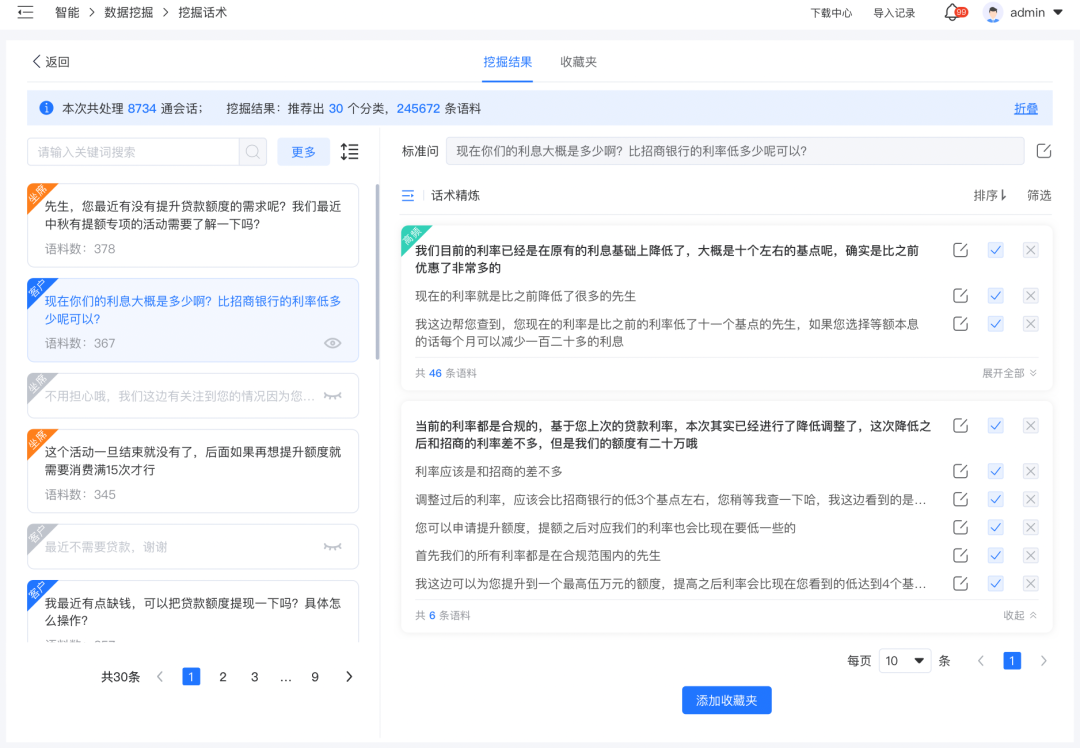Click the 添加收藏夹 button
Viewport: 1080px width, 748px height.
tap(727, 700)
